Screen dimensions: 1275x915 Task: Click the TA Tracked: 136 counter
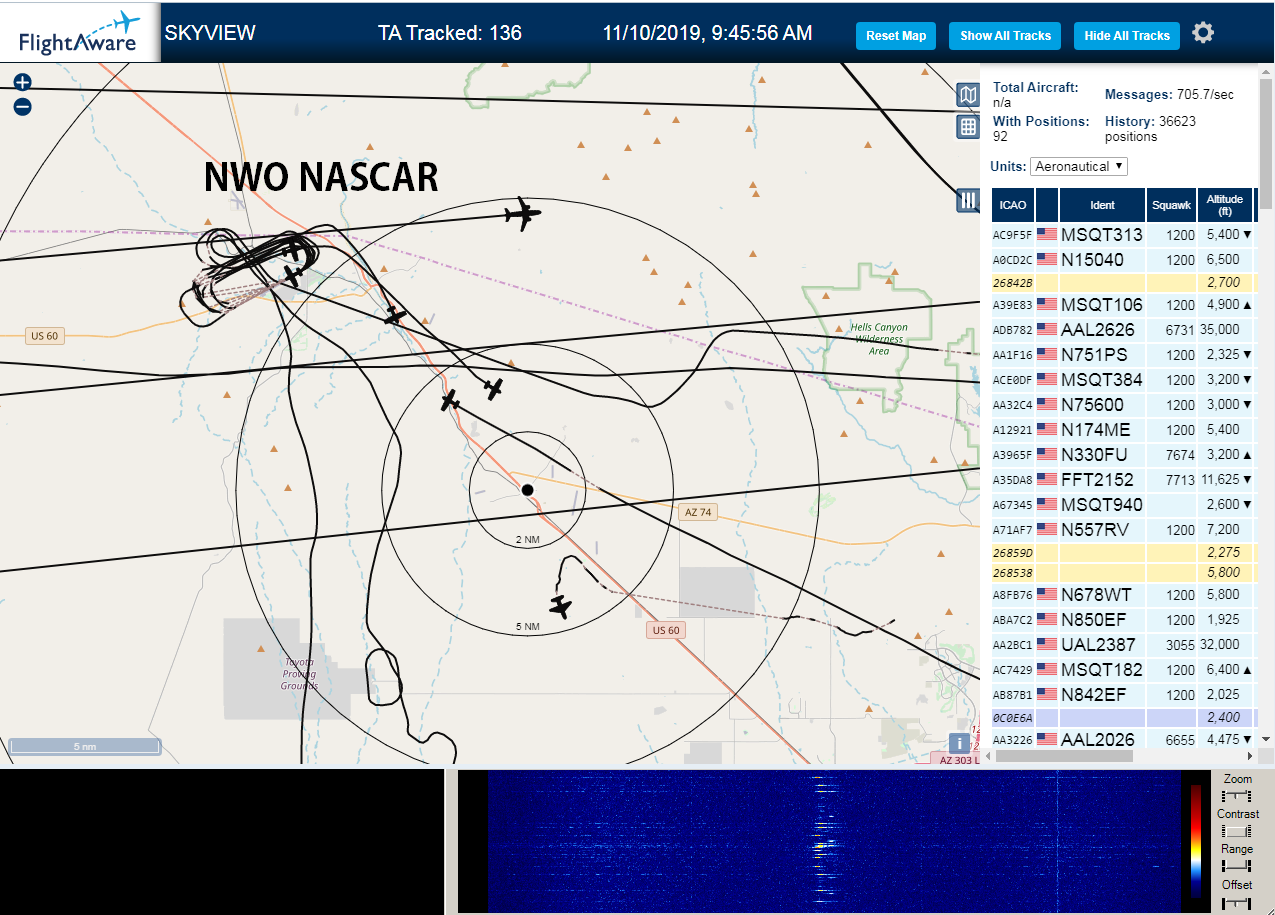450,33
